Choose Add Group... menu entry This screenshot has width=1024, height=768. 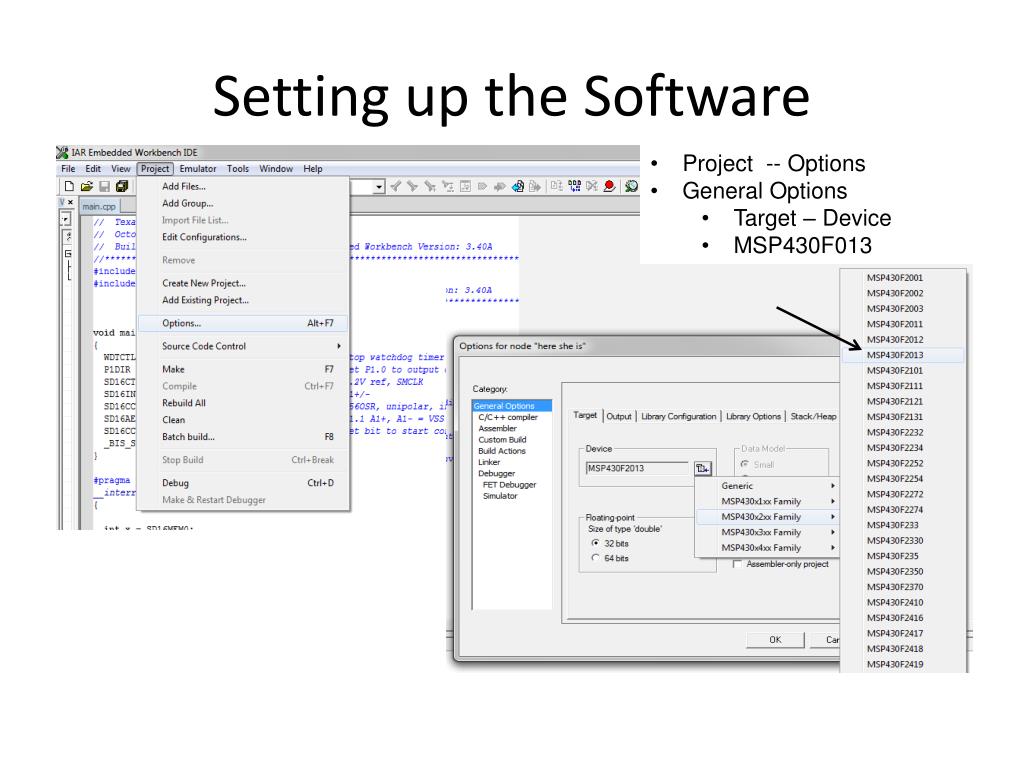[243, 203]
